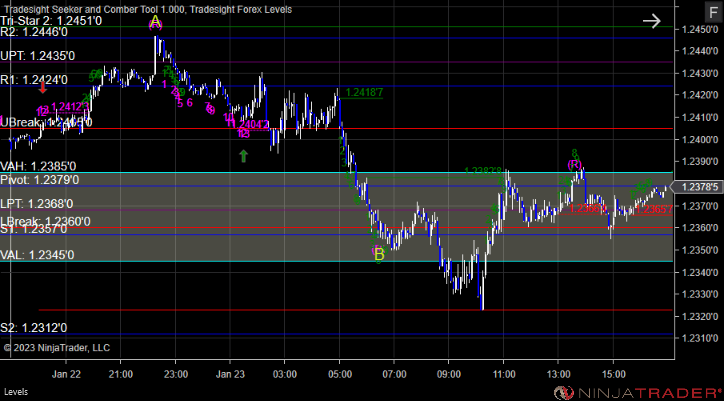
Task: Click the yellow A marker near chart top
Action: [x=156, y=21]
